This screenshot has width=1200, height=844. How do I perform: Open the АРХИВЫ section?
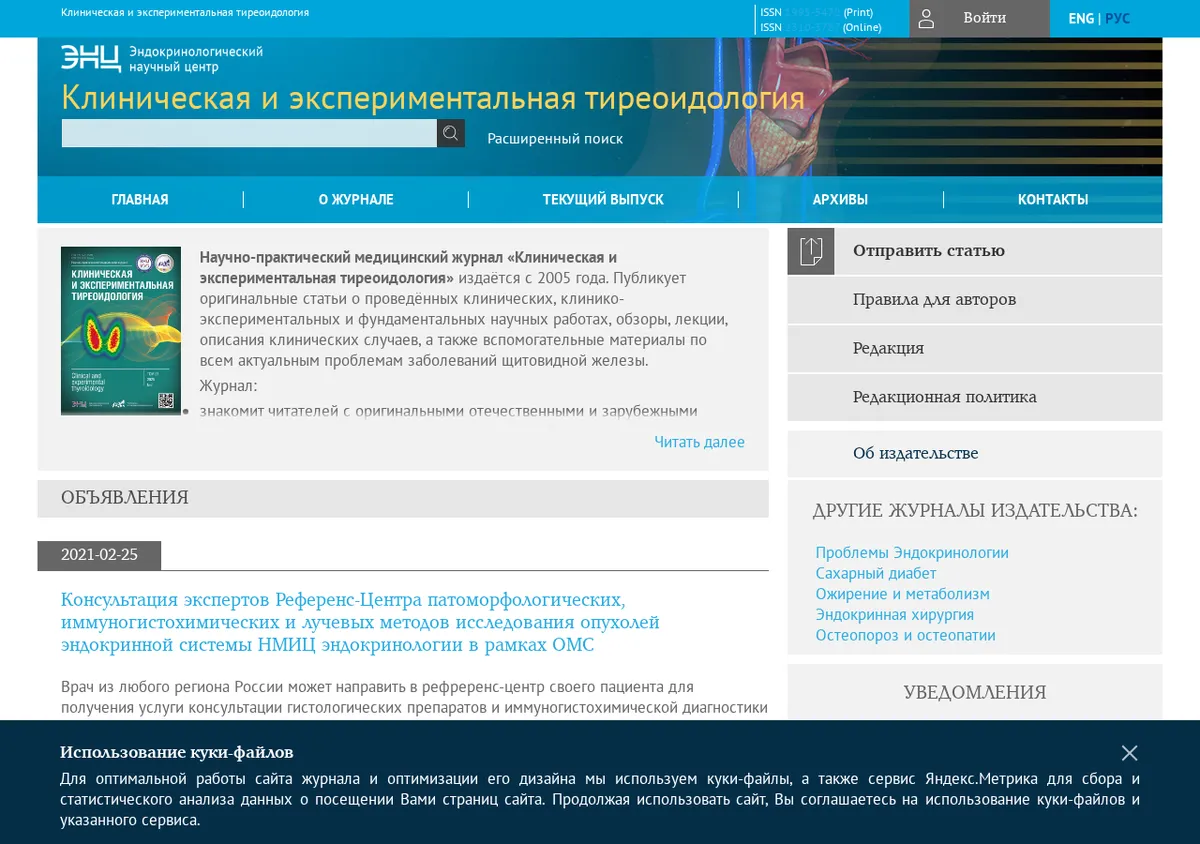click(840, 200)
